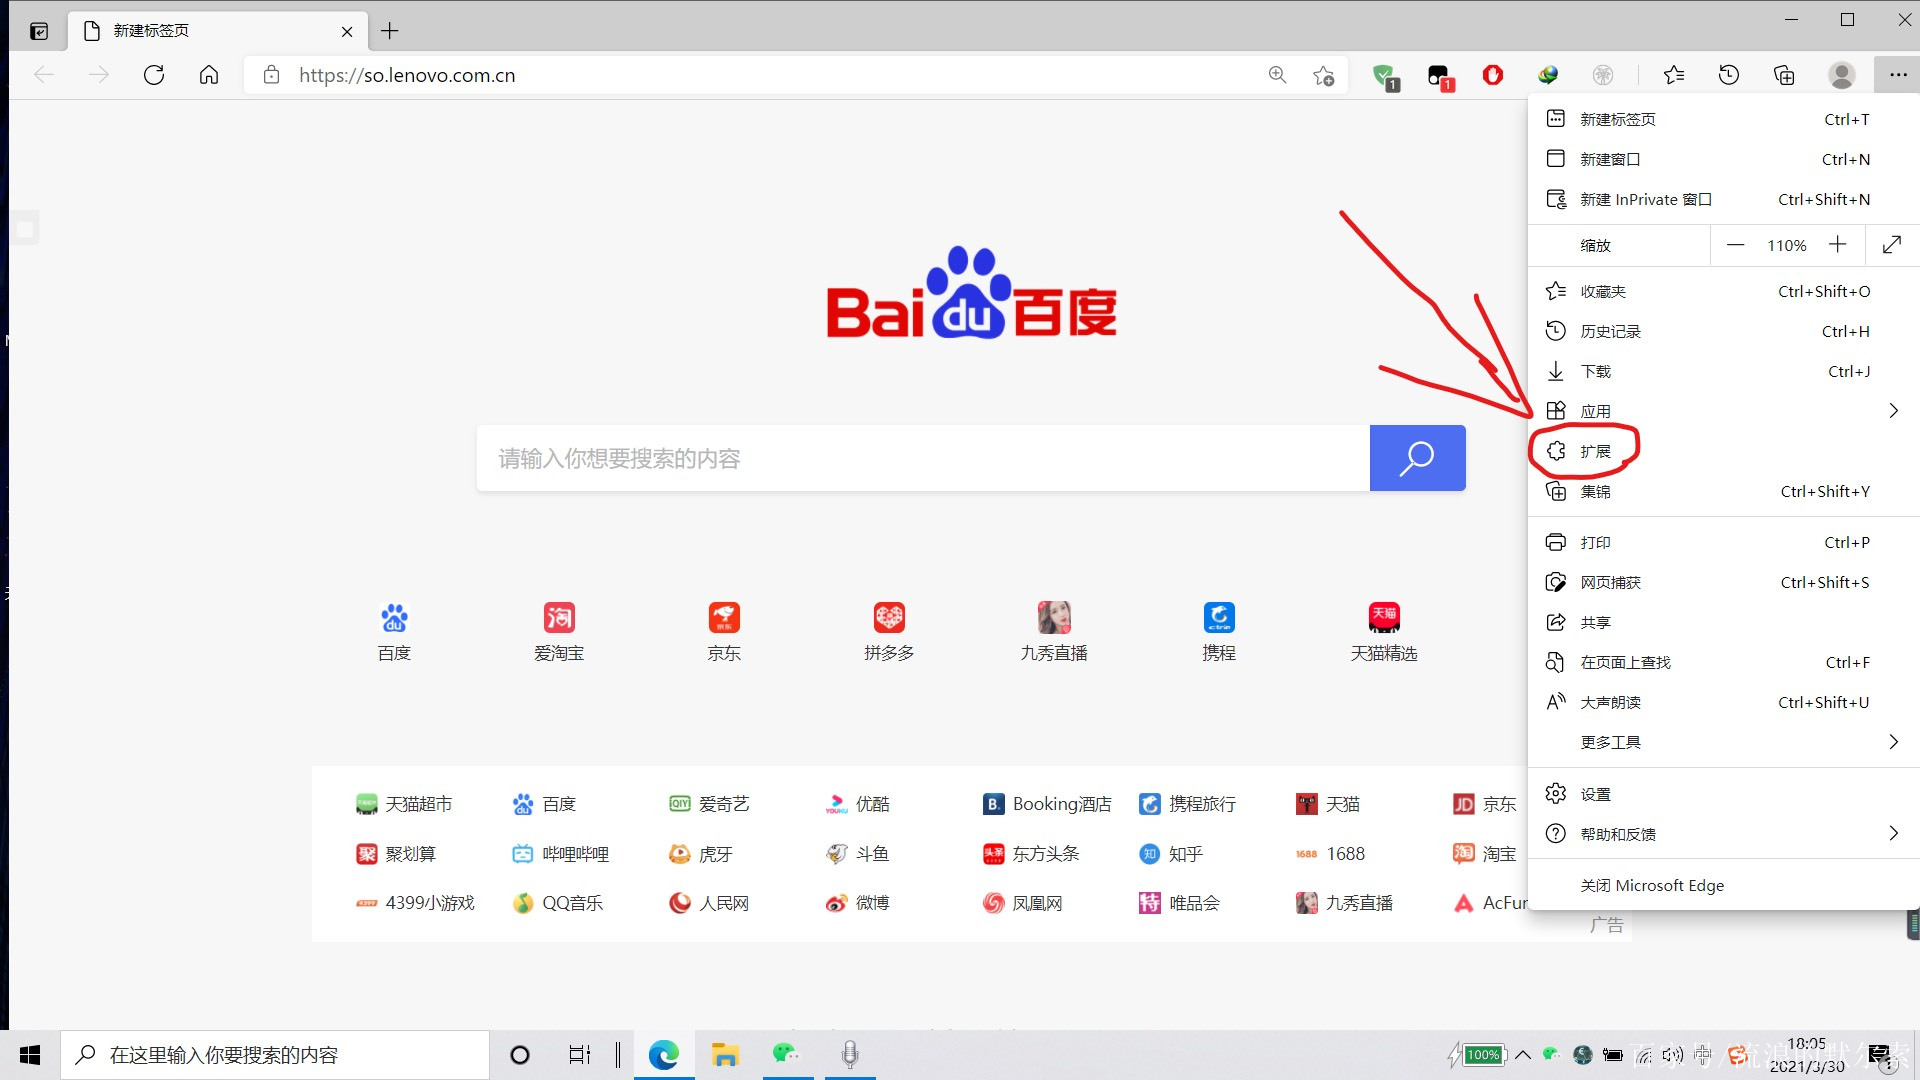Select 新建 InPrivate 窗口 menu item

pos(1724,199)
